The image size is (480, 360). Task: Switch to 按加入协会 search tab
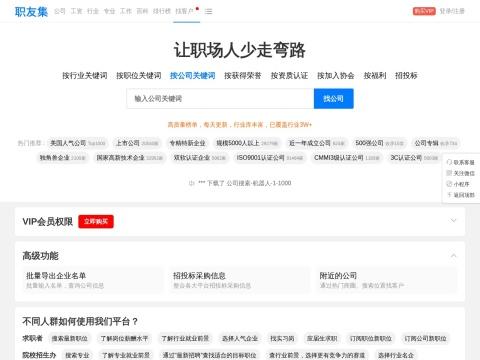(x=336, y=76)
